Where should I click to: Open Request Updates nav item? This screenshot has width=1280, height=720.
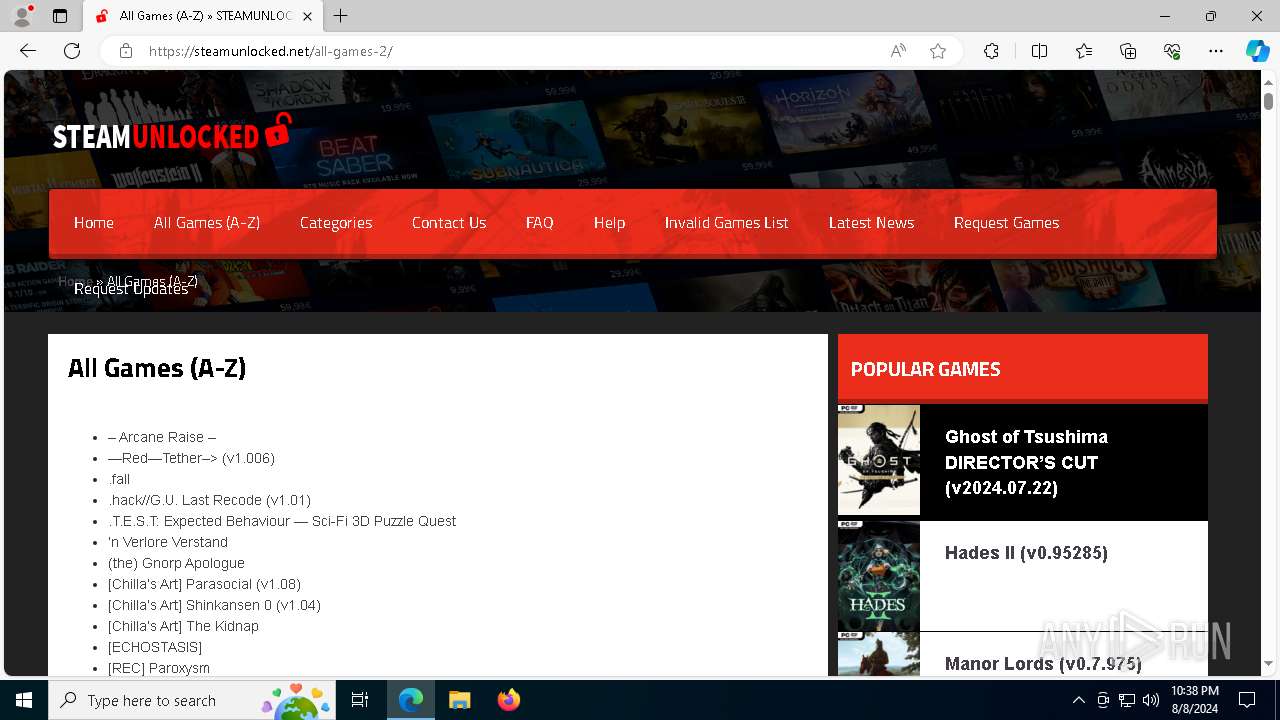tap(131, 289)
